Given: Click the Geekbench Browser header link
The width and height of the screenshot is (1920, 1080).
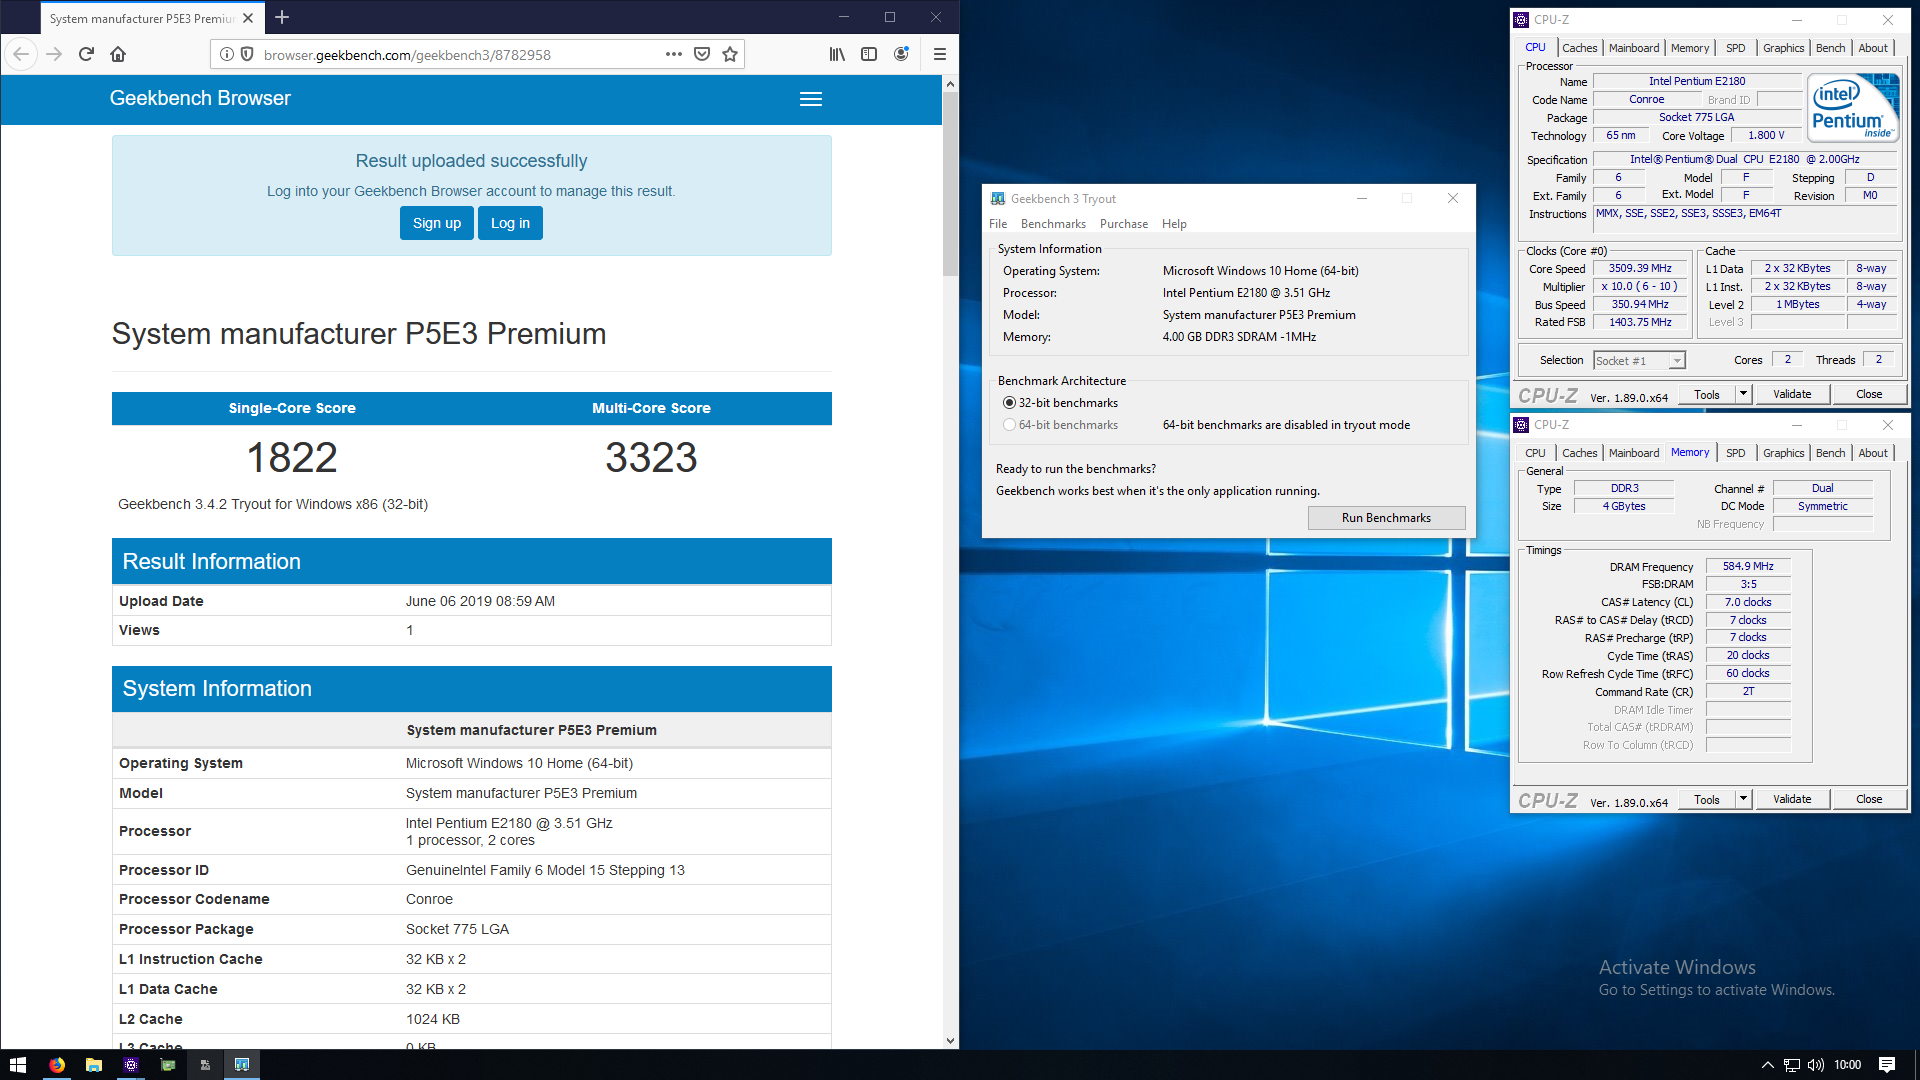Looking at the screenshot, I should 200,98.
